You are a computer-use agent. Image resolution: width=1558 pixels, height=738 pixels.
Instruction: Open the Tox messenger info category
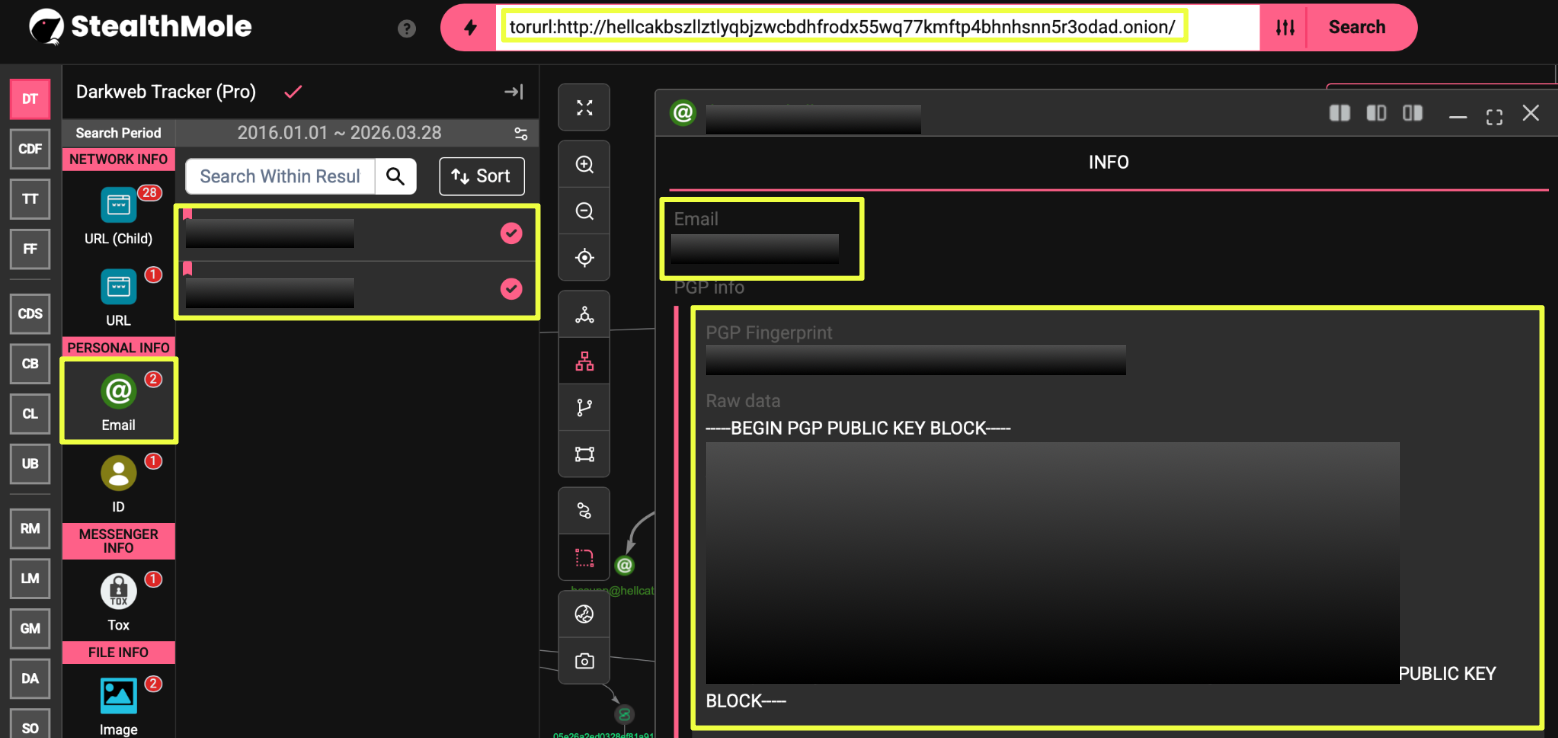point(118,599)
